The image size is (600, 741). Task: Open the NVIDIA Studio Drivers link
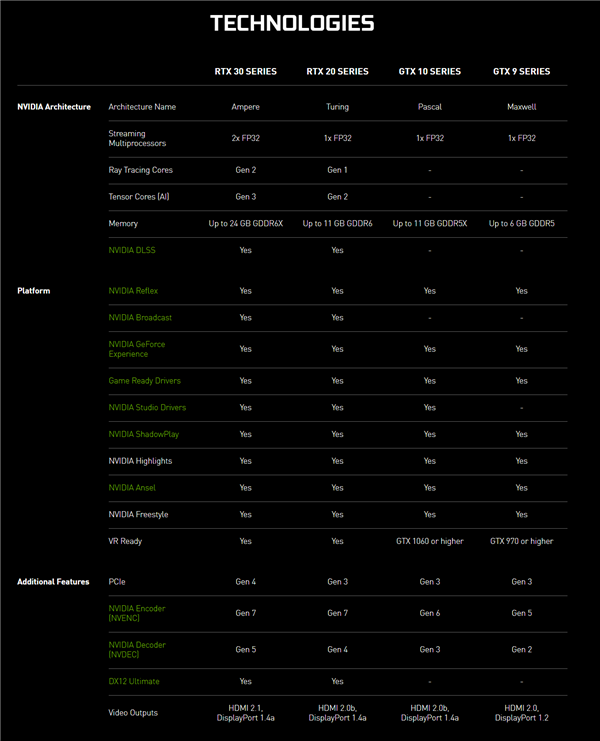tap(147, 407)
